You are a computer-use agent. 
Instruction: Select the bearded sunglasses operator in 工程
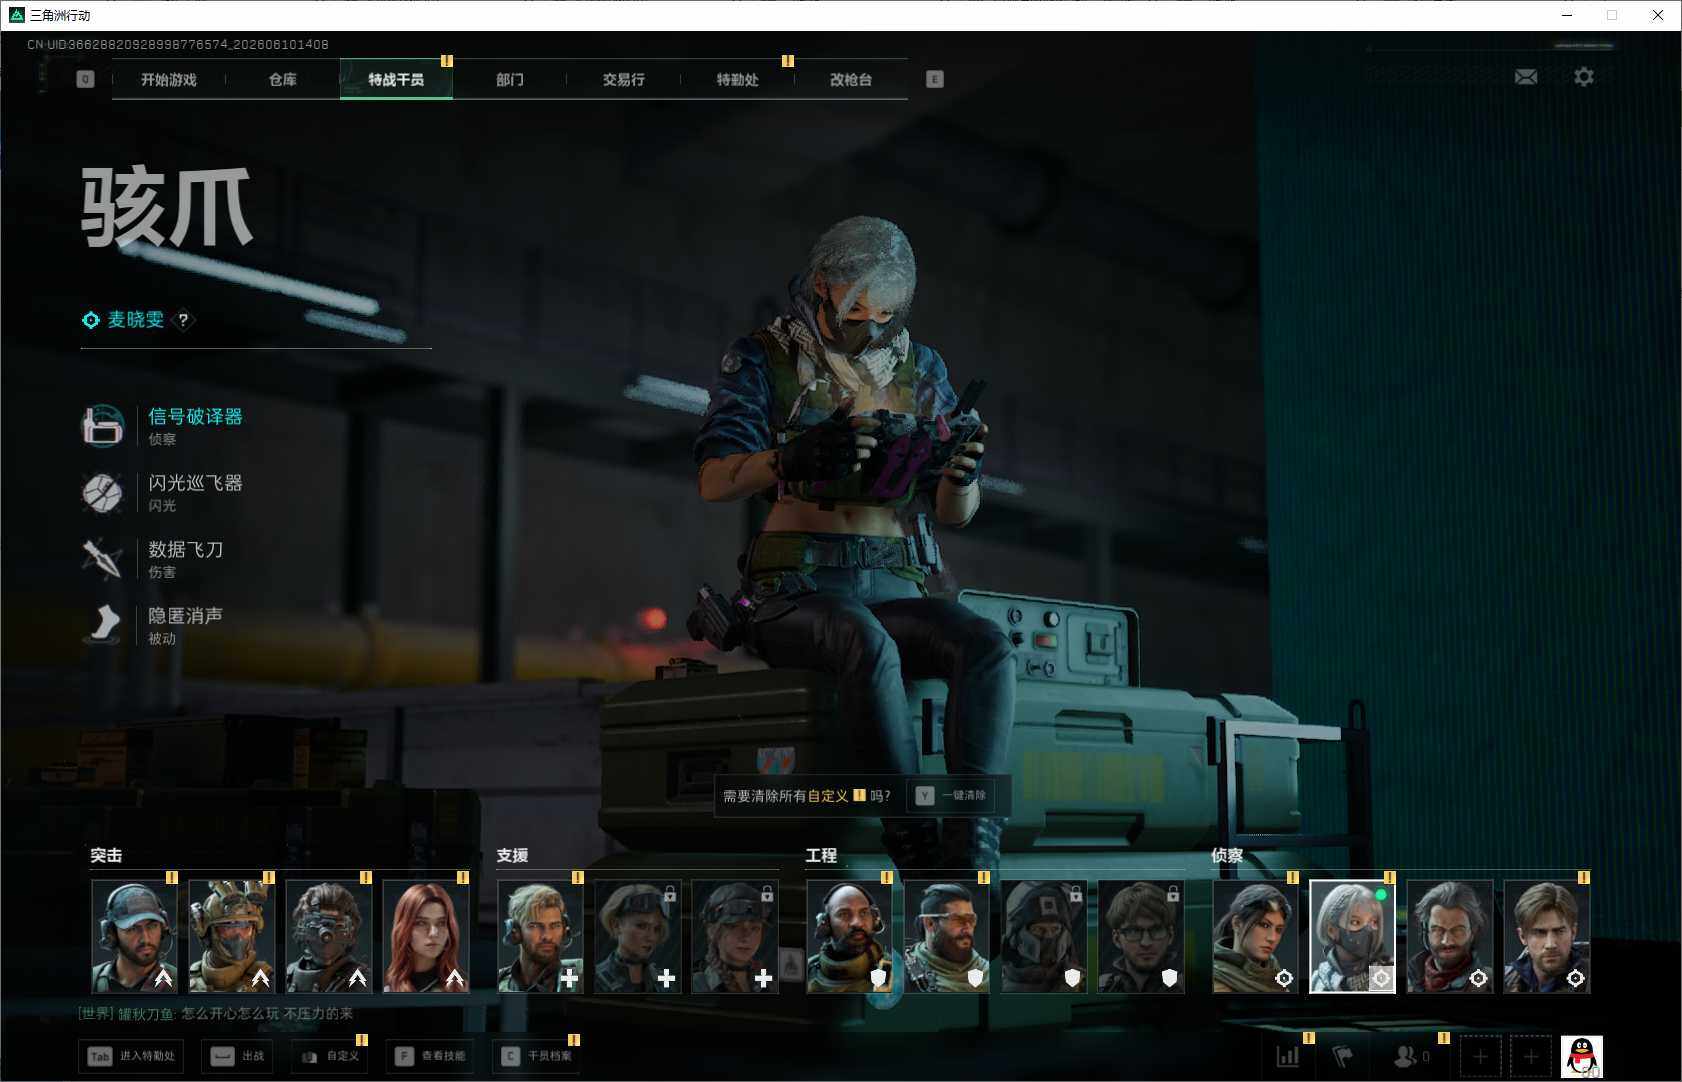coord(946,936)
